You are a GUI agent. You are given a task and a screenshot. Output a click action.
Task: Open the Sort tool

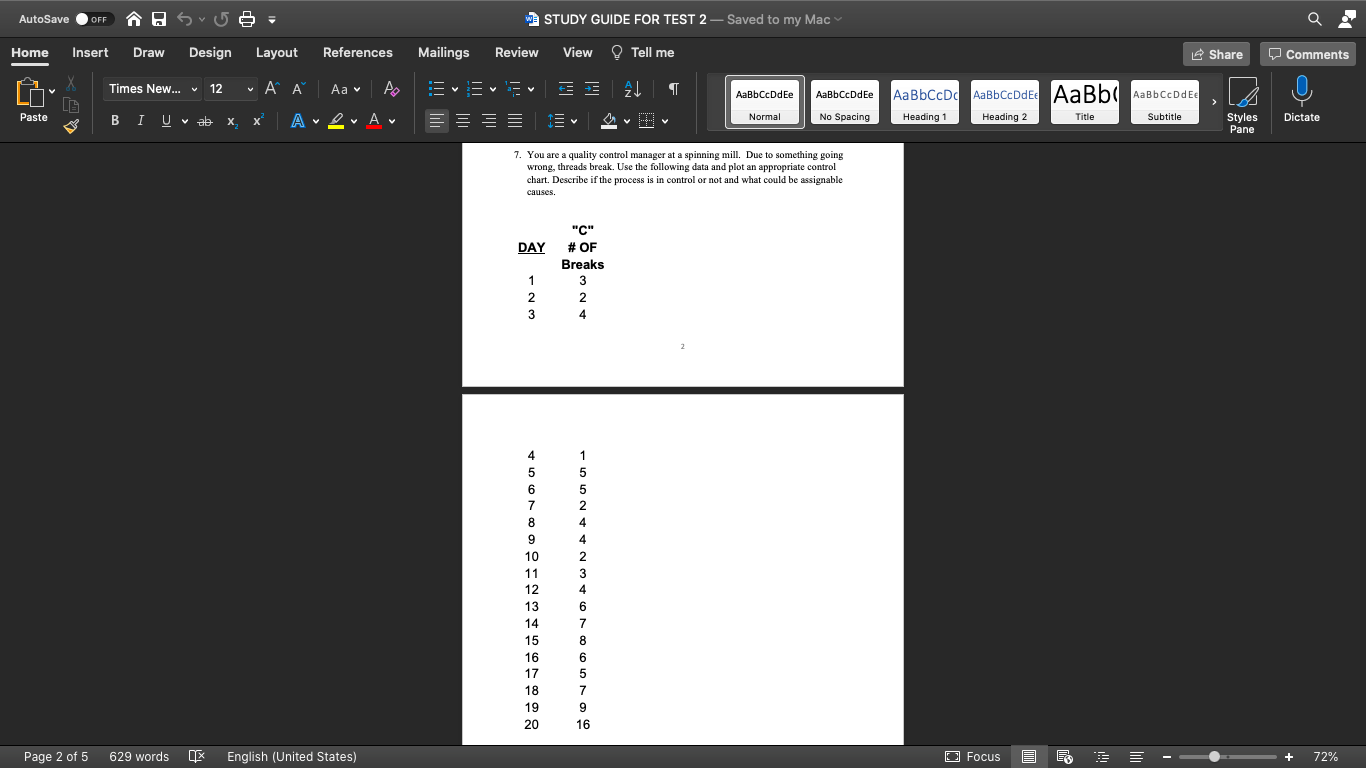(x=630, y=89)
